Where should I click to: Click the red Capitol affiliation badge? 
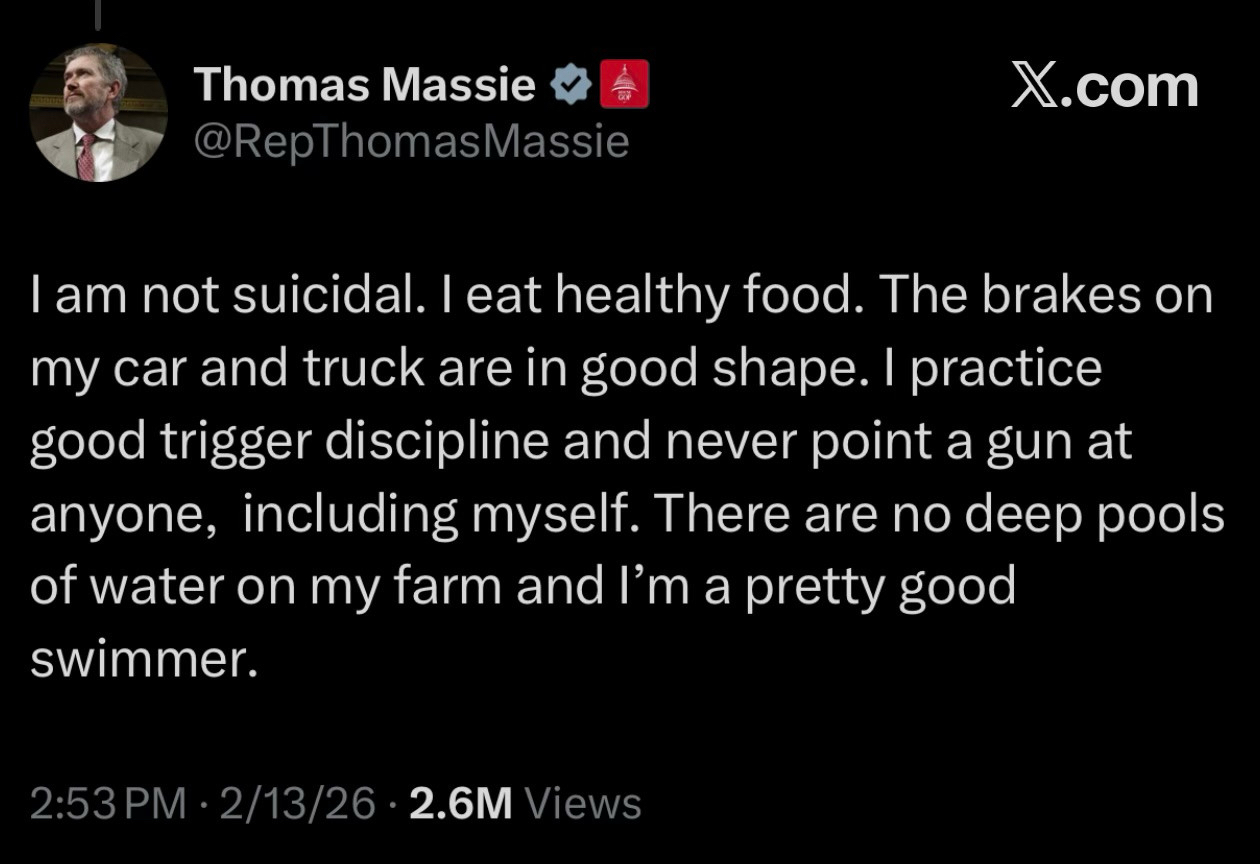pos(624,84)
